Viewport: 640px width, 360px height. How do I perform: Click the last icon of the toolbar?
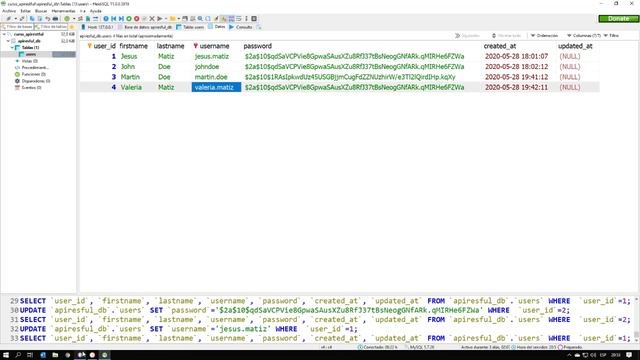(x=254, y=19)
